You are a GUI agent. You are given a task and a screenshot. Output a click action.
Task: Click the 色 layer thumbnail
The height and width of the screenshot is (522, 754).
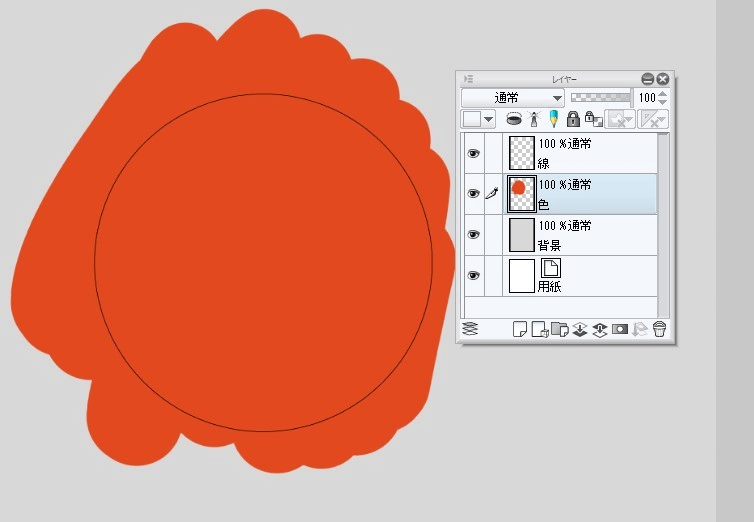coord(521,194)
